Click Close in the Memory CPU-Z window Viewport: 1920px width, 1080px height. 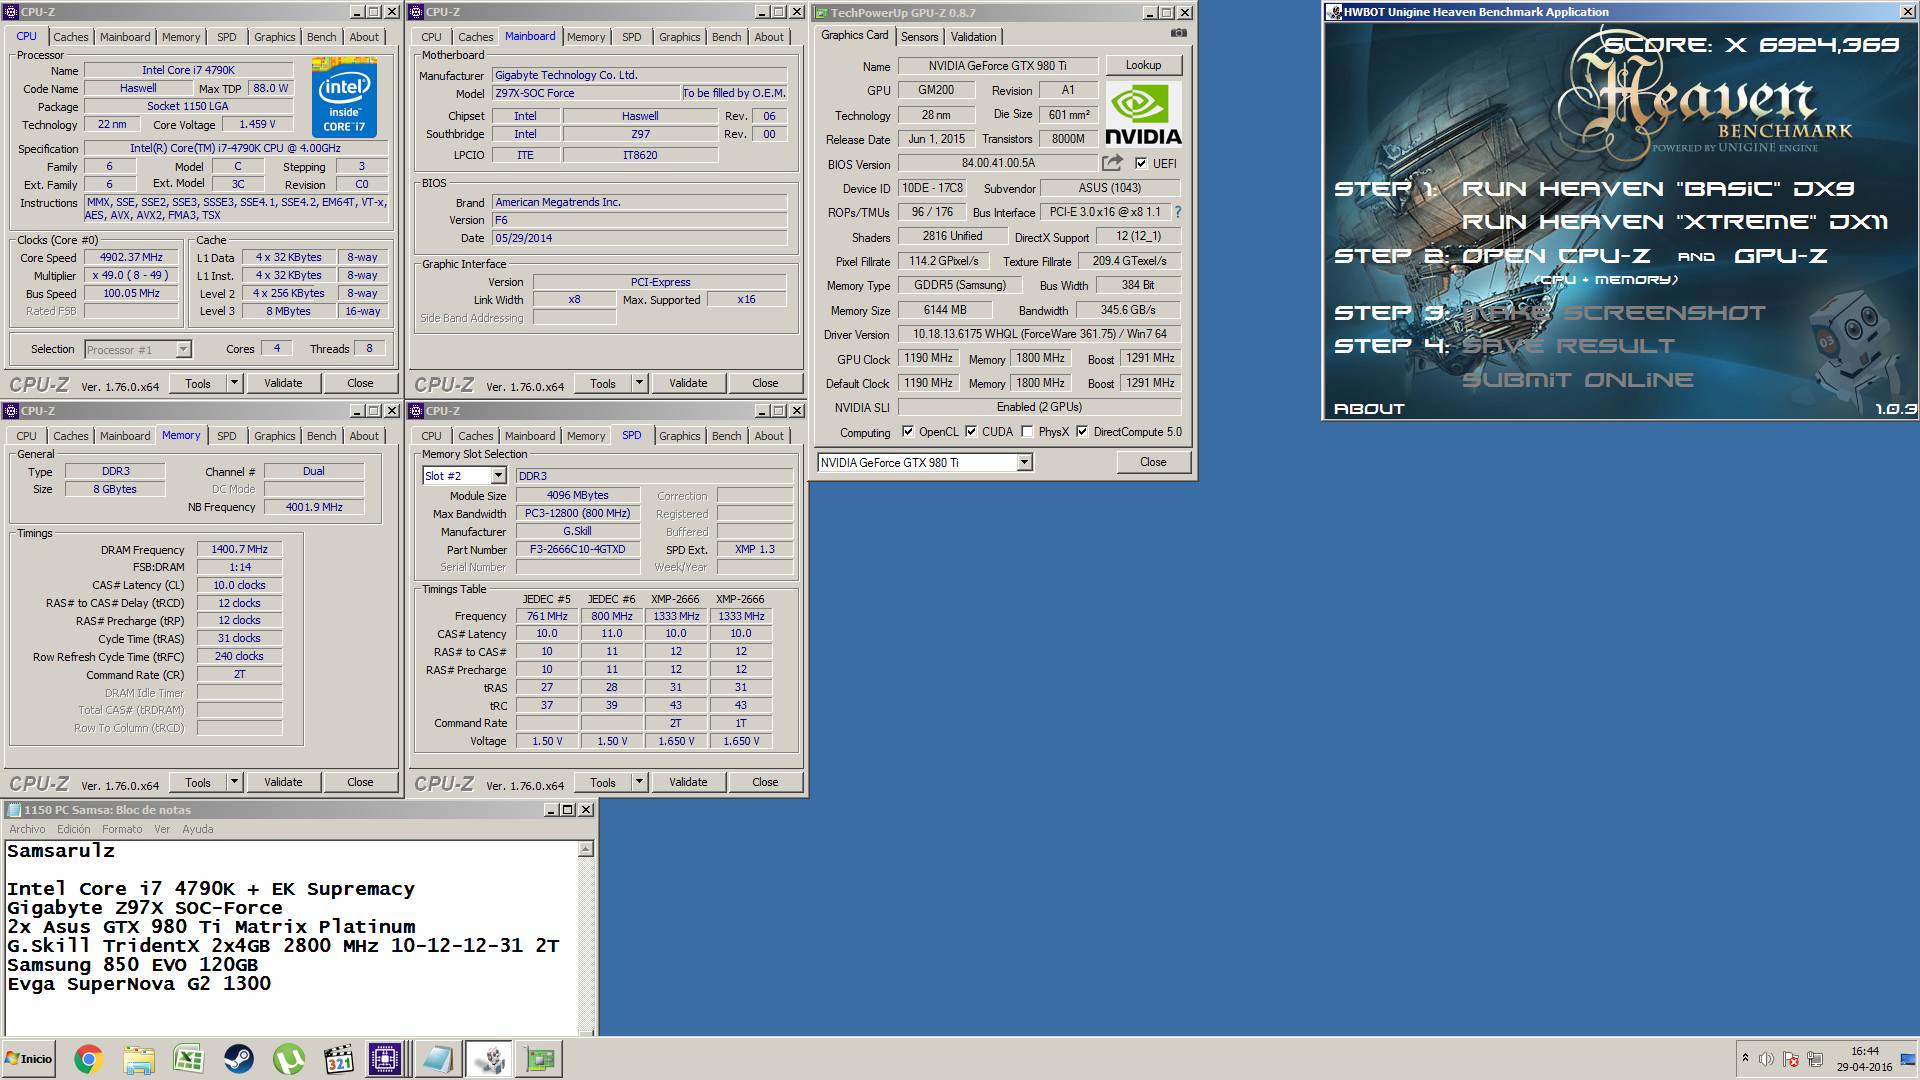tap(360, 782)
